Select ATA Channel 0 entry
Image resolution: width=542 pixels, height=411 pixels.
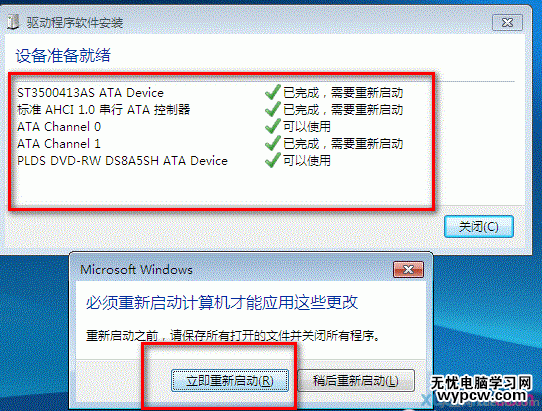(x=59, y=127)
